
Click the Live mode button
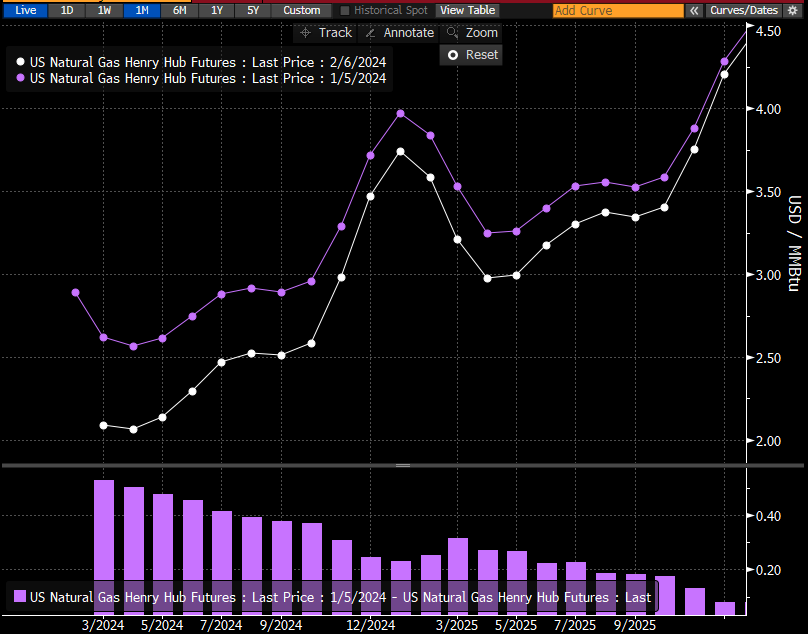25,10
